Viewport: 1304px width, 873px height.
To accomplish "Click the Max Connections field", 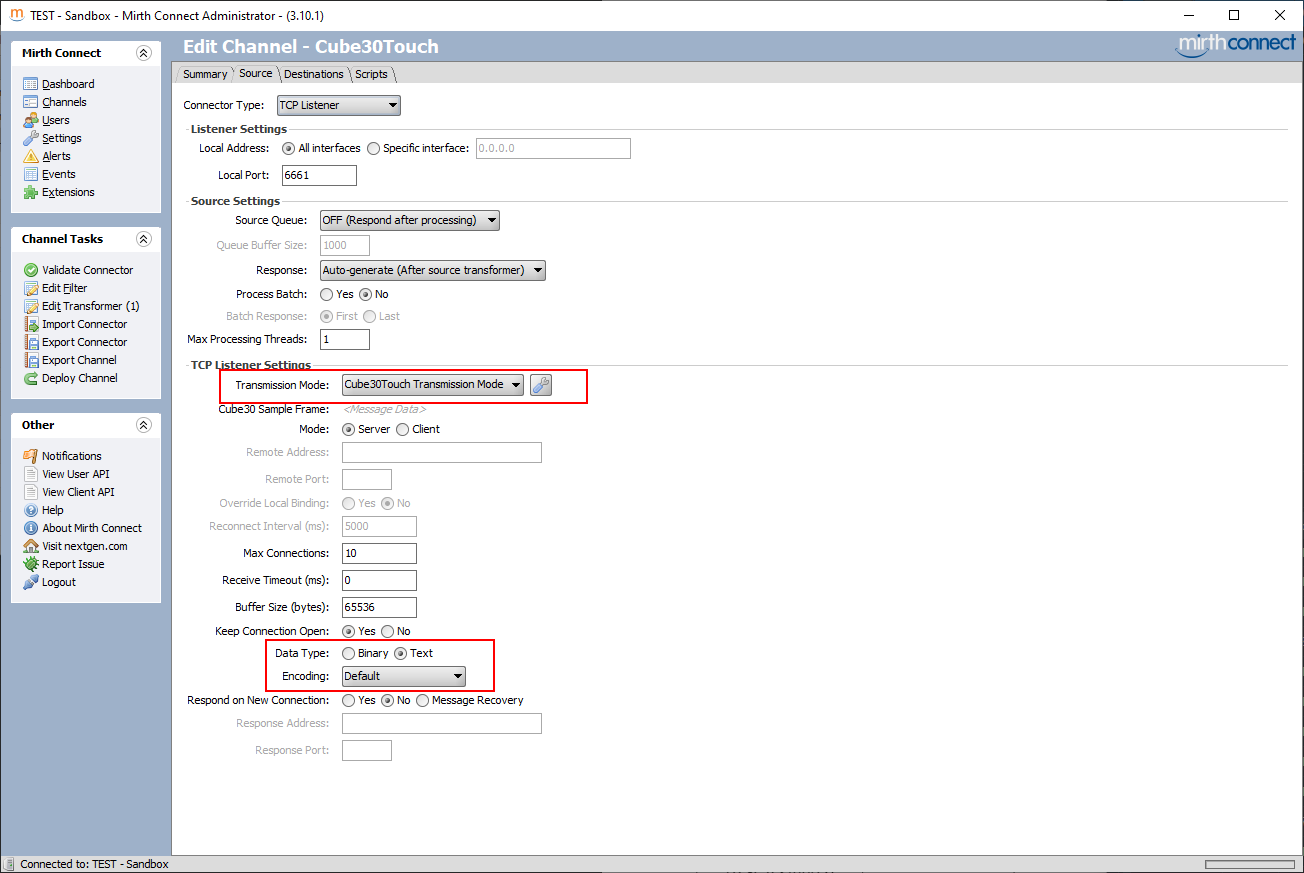I will 379,553.
